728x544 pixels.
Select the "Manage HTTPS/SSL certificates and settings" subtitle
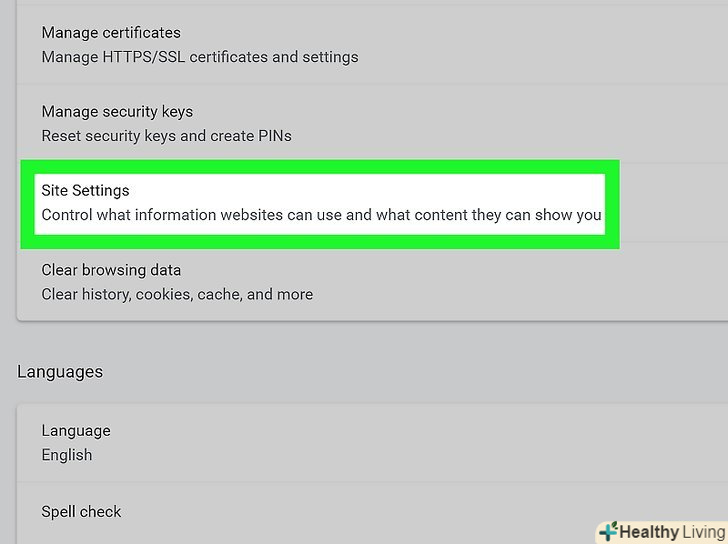[199, 57]
